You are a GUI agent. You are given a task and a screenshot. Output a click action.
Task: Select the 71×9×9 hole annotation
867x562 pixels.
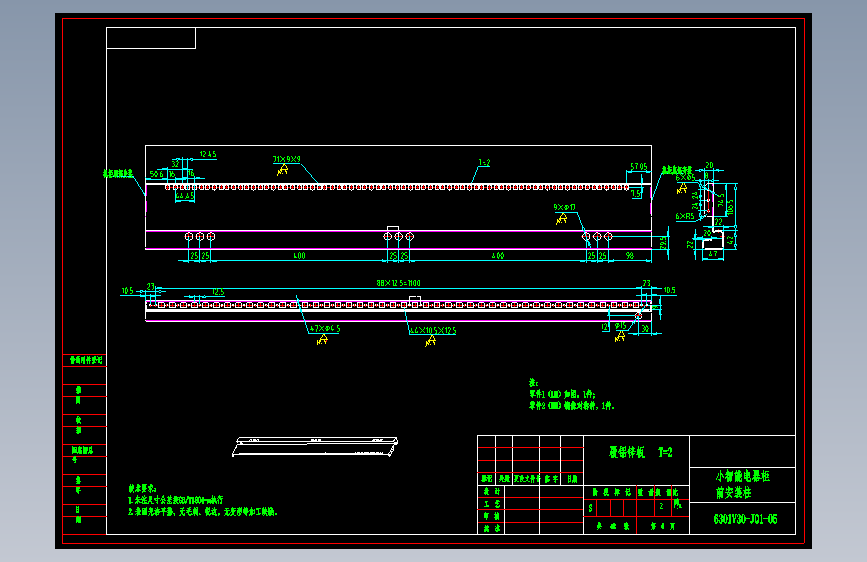tap(286, 159)
